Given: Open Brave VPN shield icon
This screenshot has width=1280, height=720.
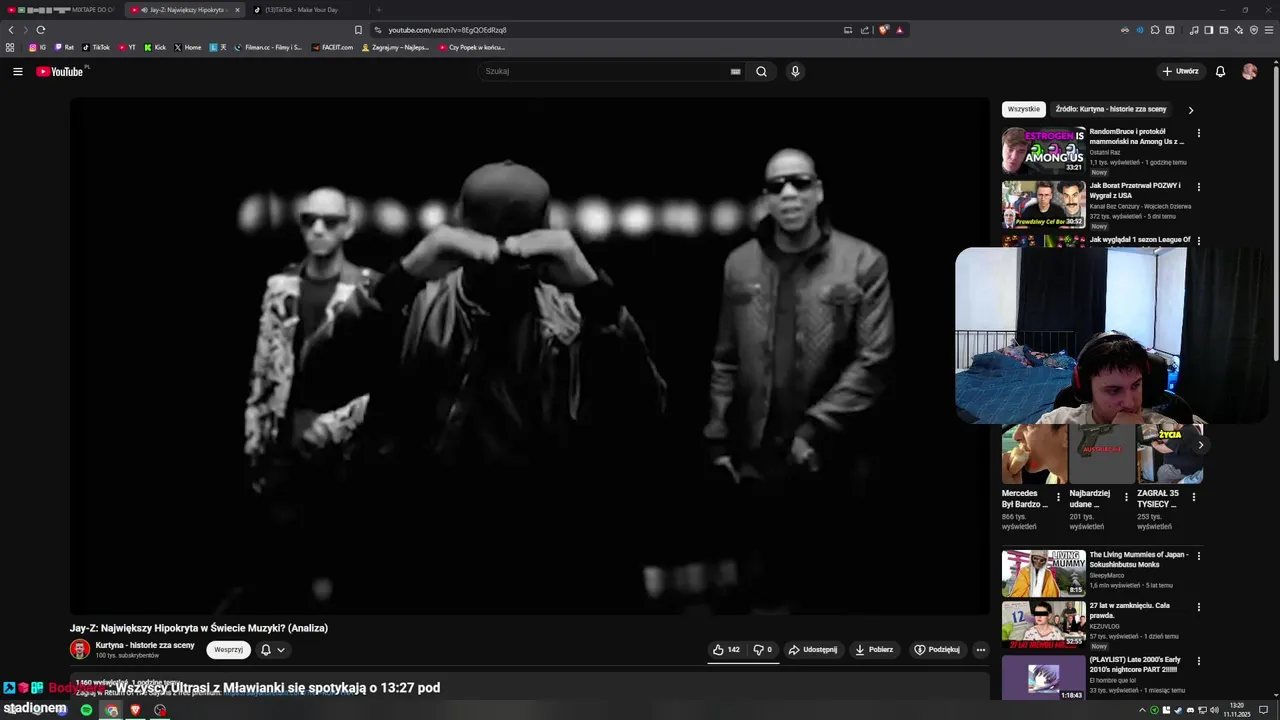Looking at the screenshot, I should click(x=1254, y=30).
